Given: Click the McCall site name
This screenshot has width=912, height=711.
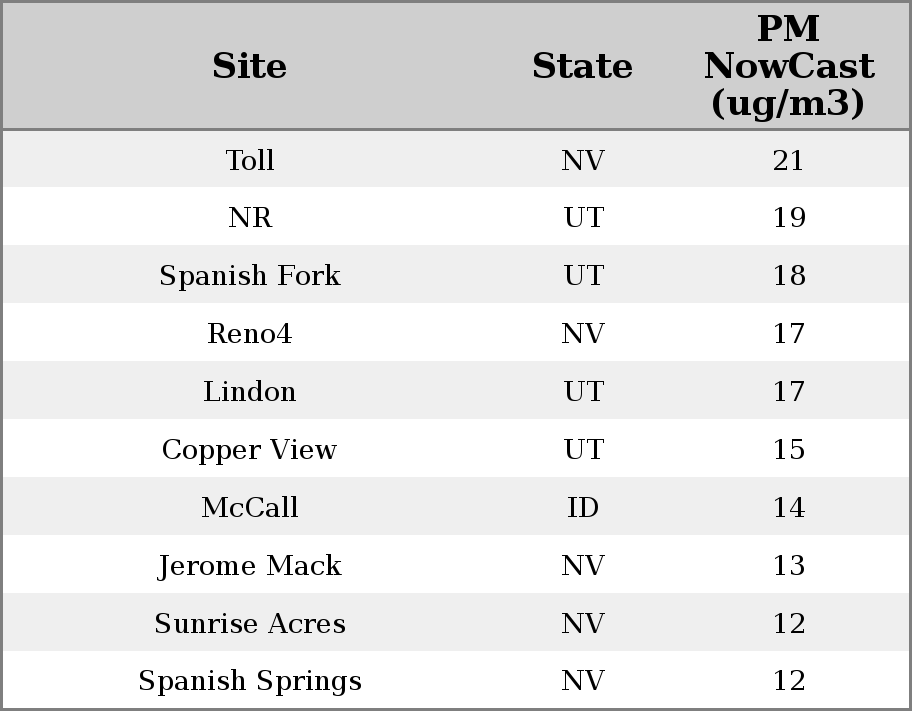Looking at the screenshot, I should click(250, 508).
